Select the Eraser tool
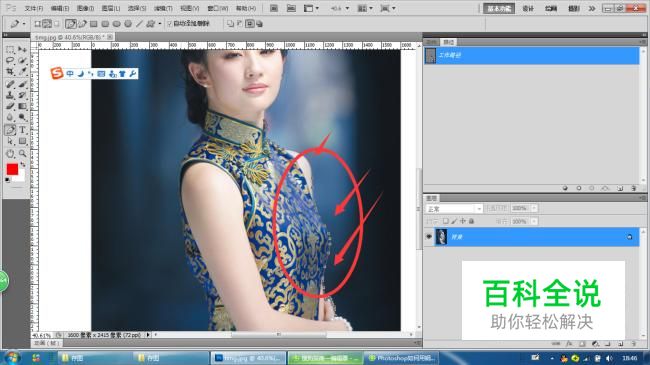 click(x=10, y=106)
